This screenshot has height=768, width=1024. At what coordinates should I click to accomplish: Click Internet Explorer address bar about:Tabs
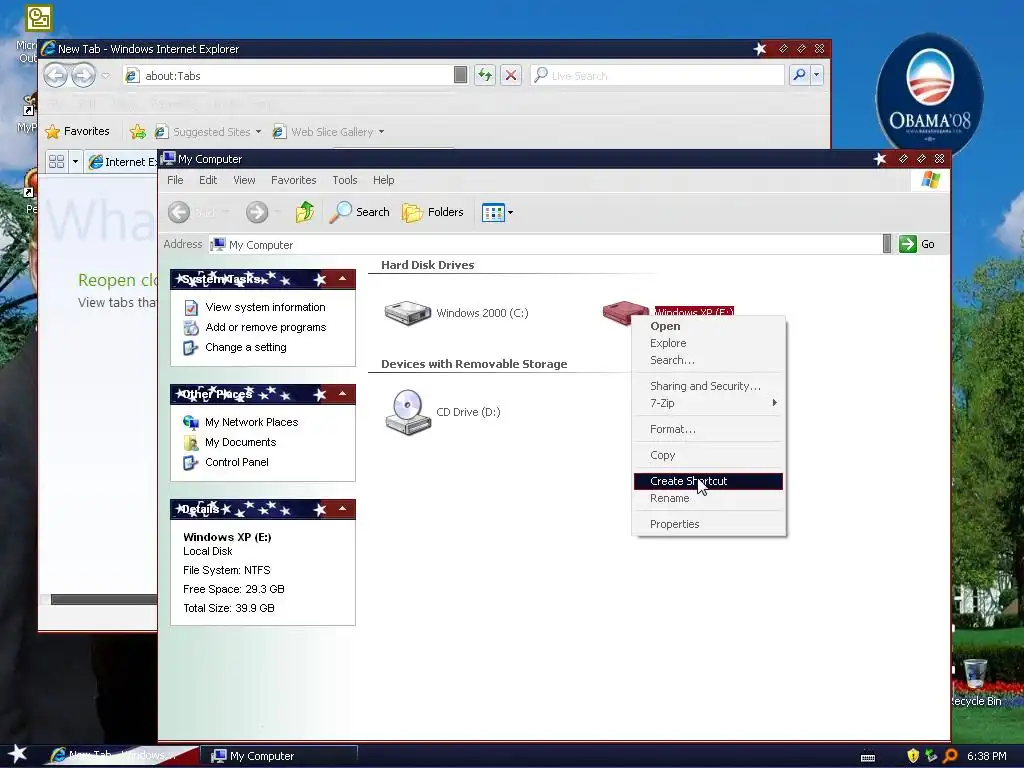(x=287, y=76)
